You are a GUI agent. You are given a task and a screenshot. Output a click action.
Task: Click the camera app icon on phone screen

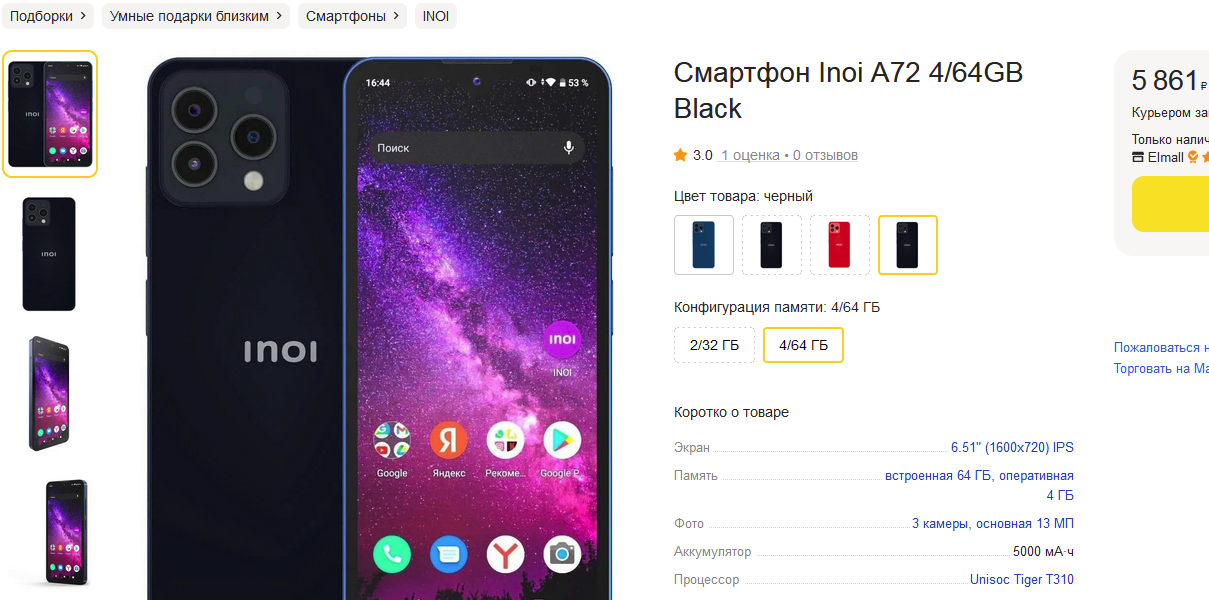click(562, 554)
